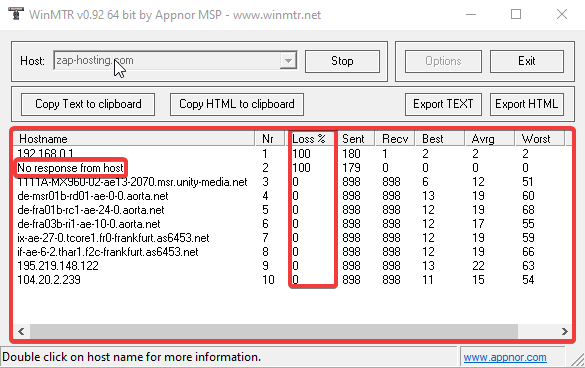Screen dimensions: 585x368
Task: Click Sent value 180 for hop 1
Action: [351, 154]
